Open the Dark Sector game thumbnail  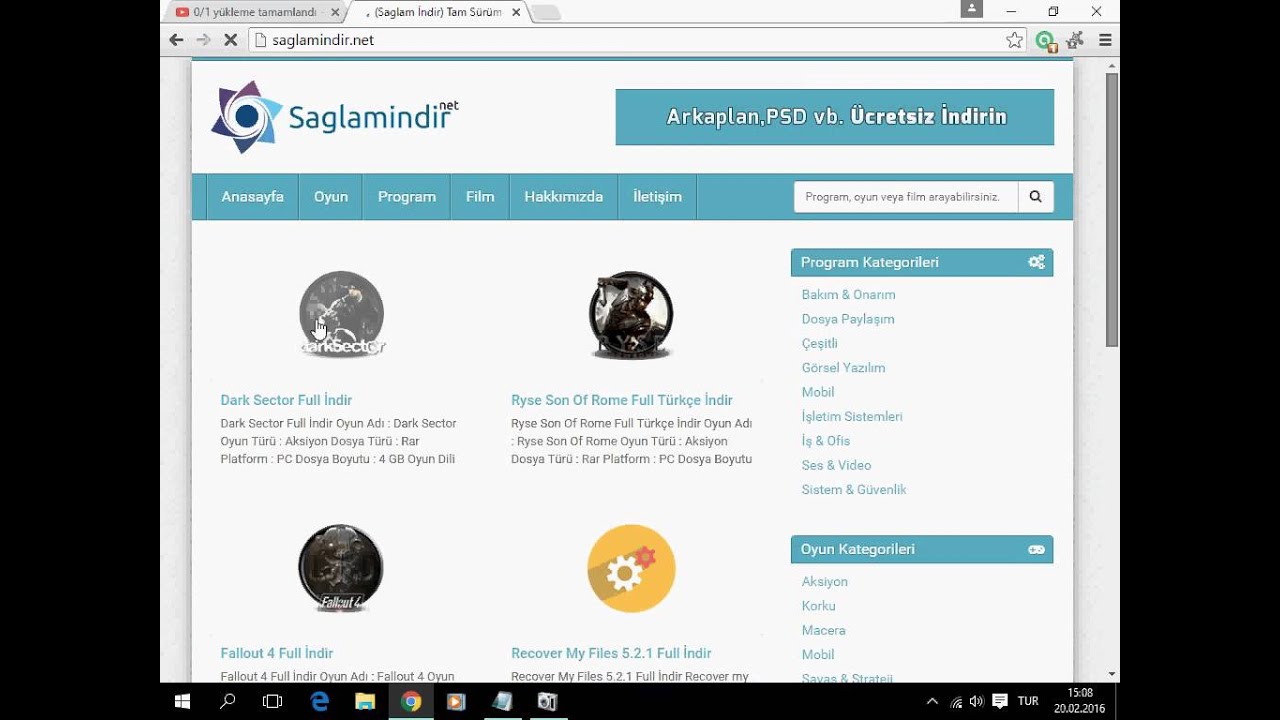341,314
